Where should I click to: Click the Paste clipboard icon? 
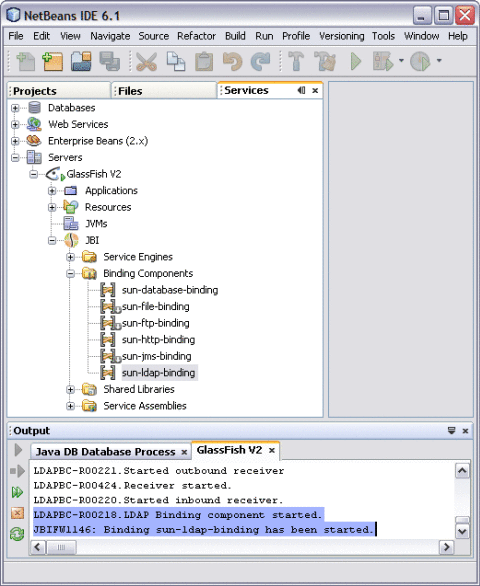pos(204,61)
